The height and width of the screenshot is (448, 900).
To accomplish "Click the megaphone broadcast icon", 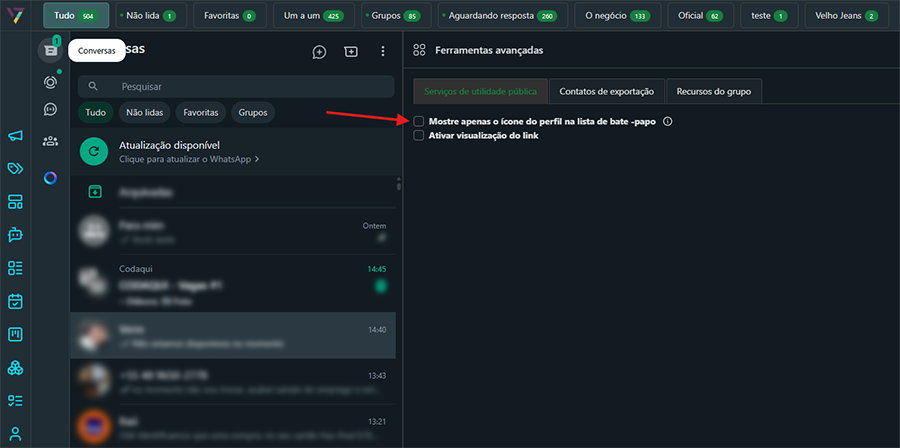I will click(15, 136).
